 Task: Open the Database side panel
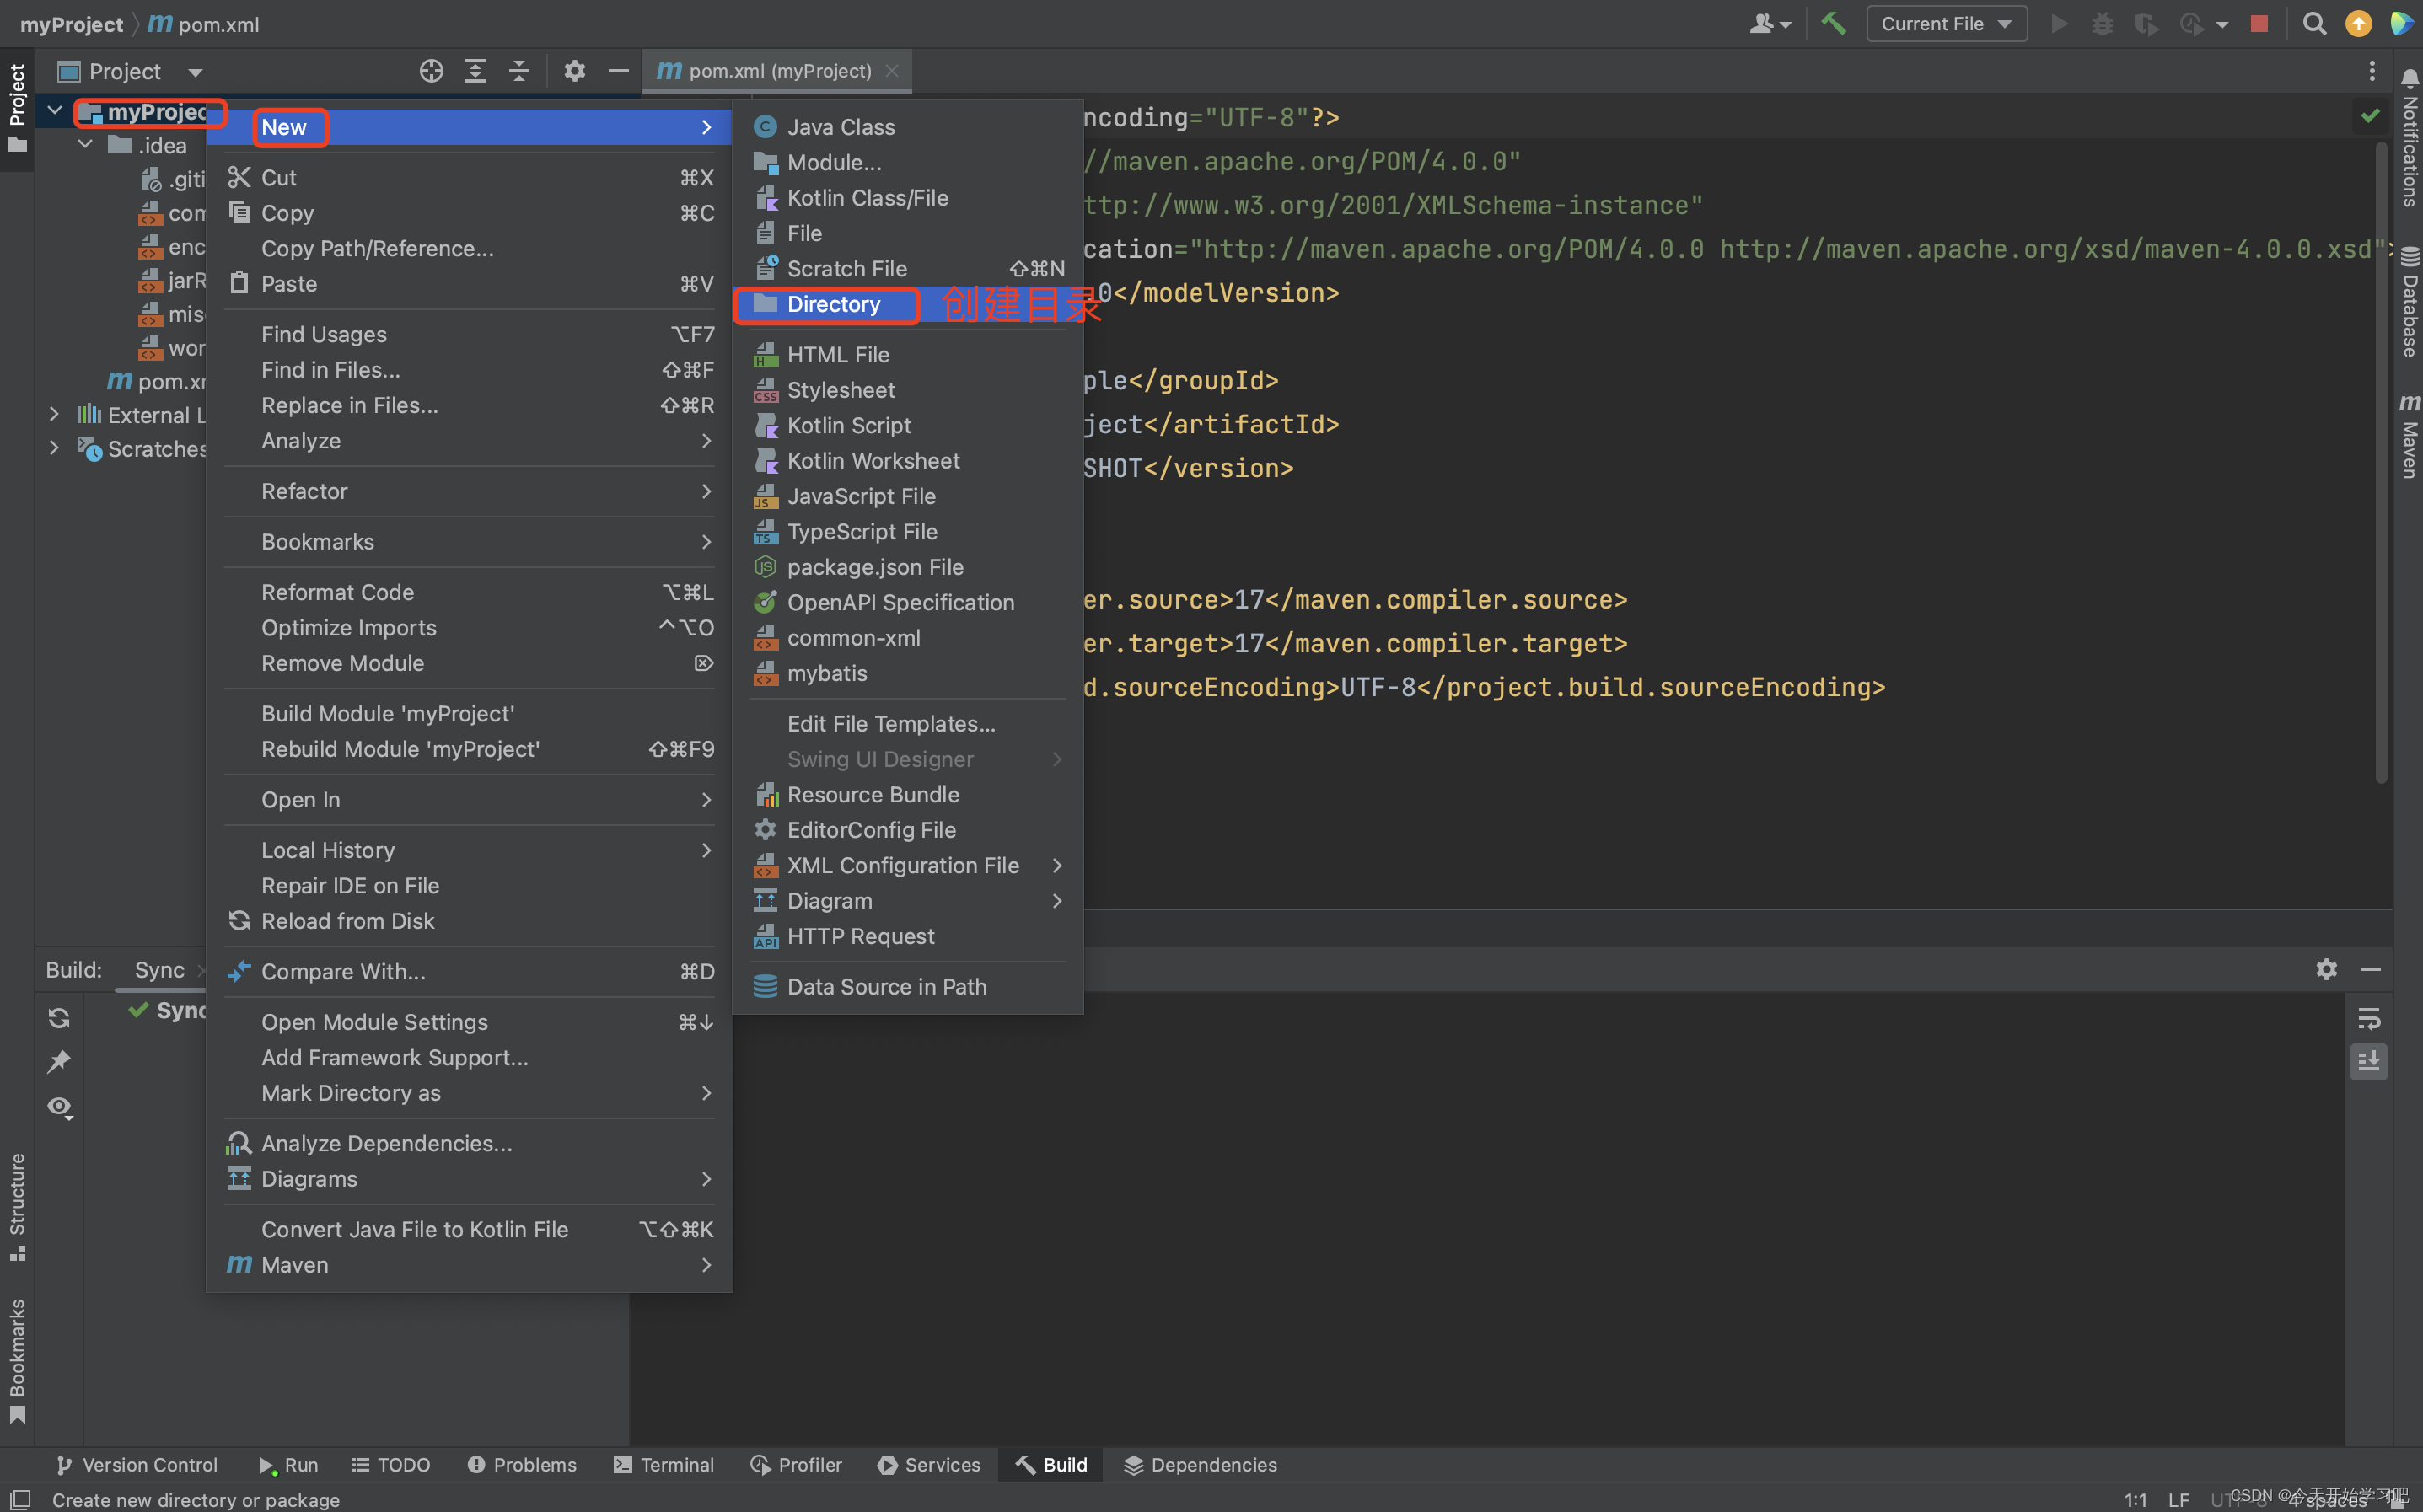(2409, 301)
